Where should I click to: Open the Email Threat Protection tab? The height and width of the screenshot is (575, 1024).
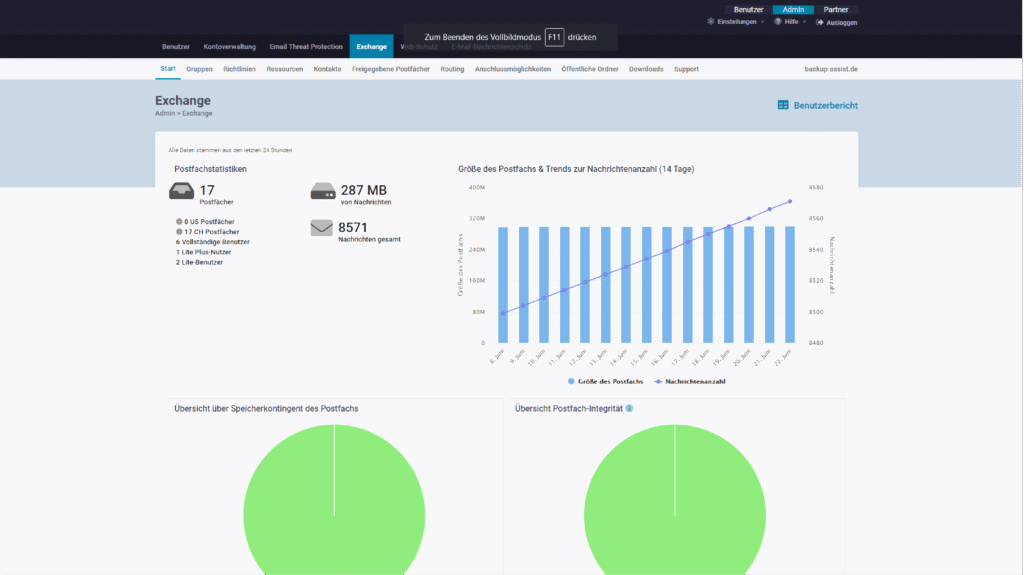pyautogui.click(x=306, y=46)
